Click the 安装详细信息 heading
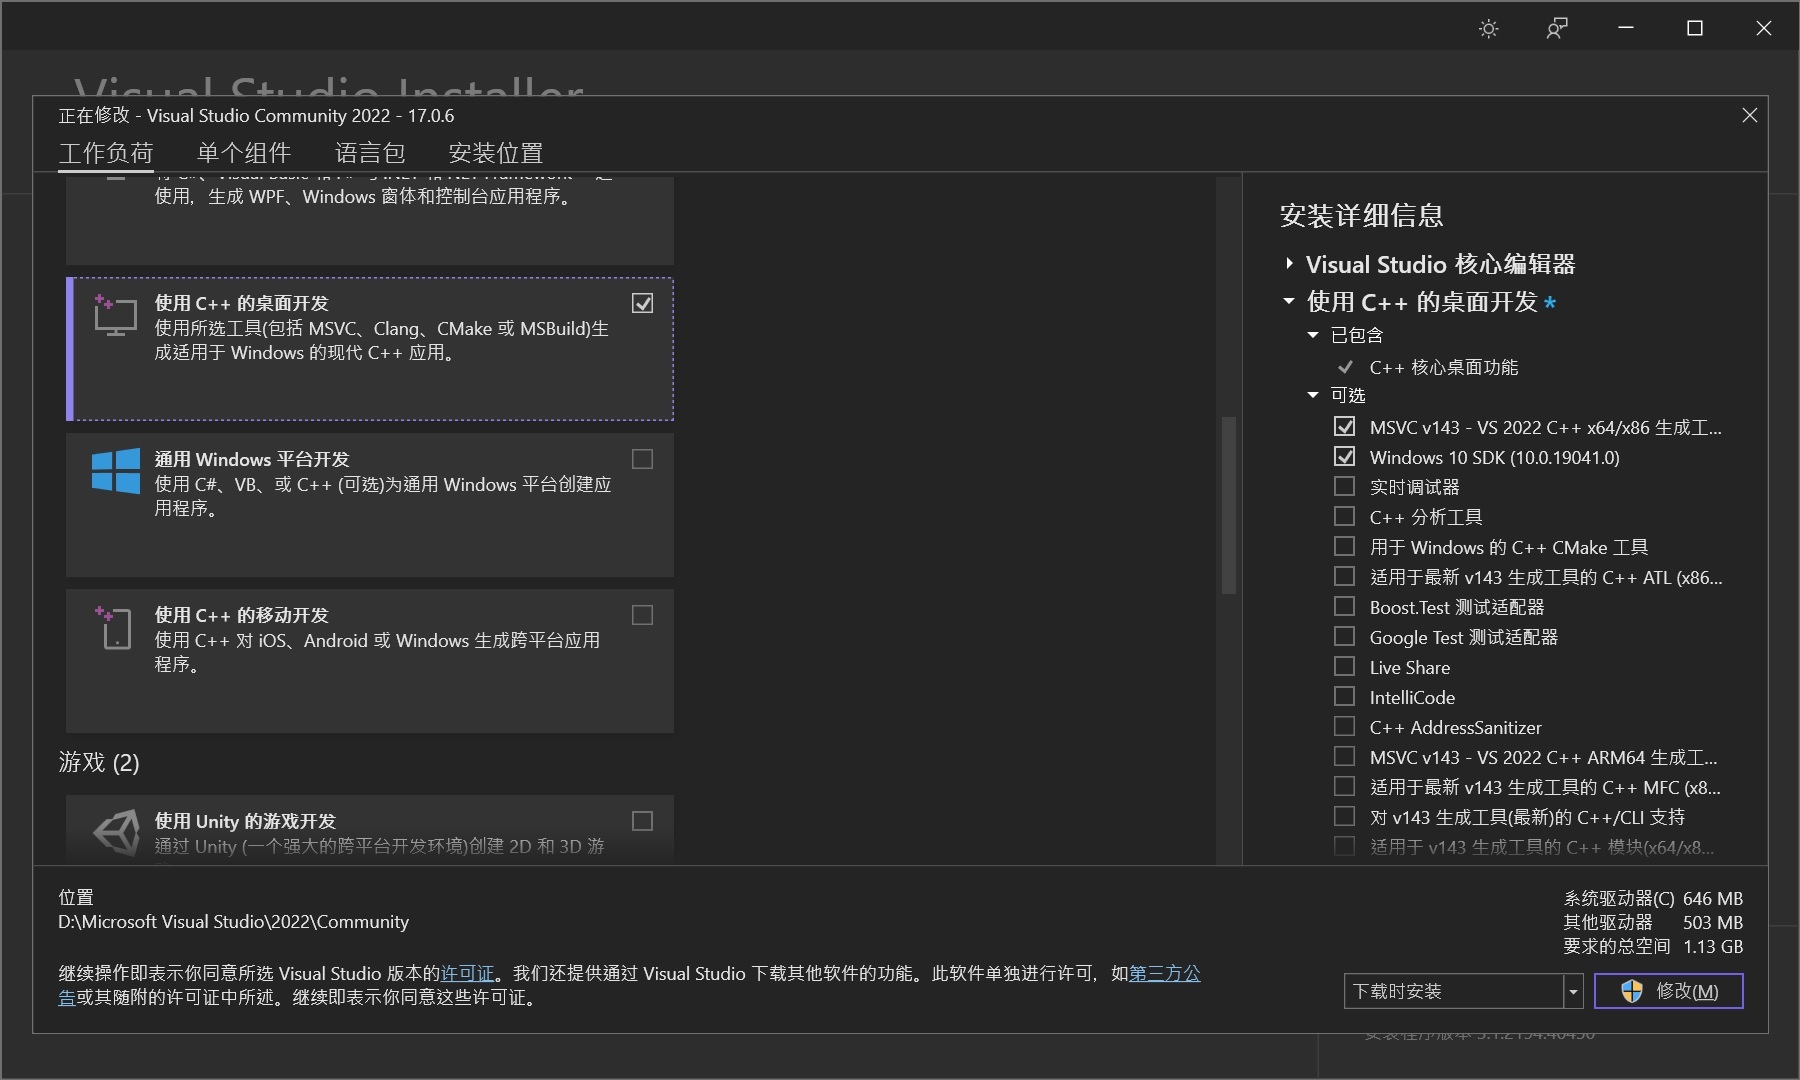Screen dimensions: 1800x1080 pos(1361,215)
